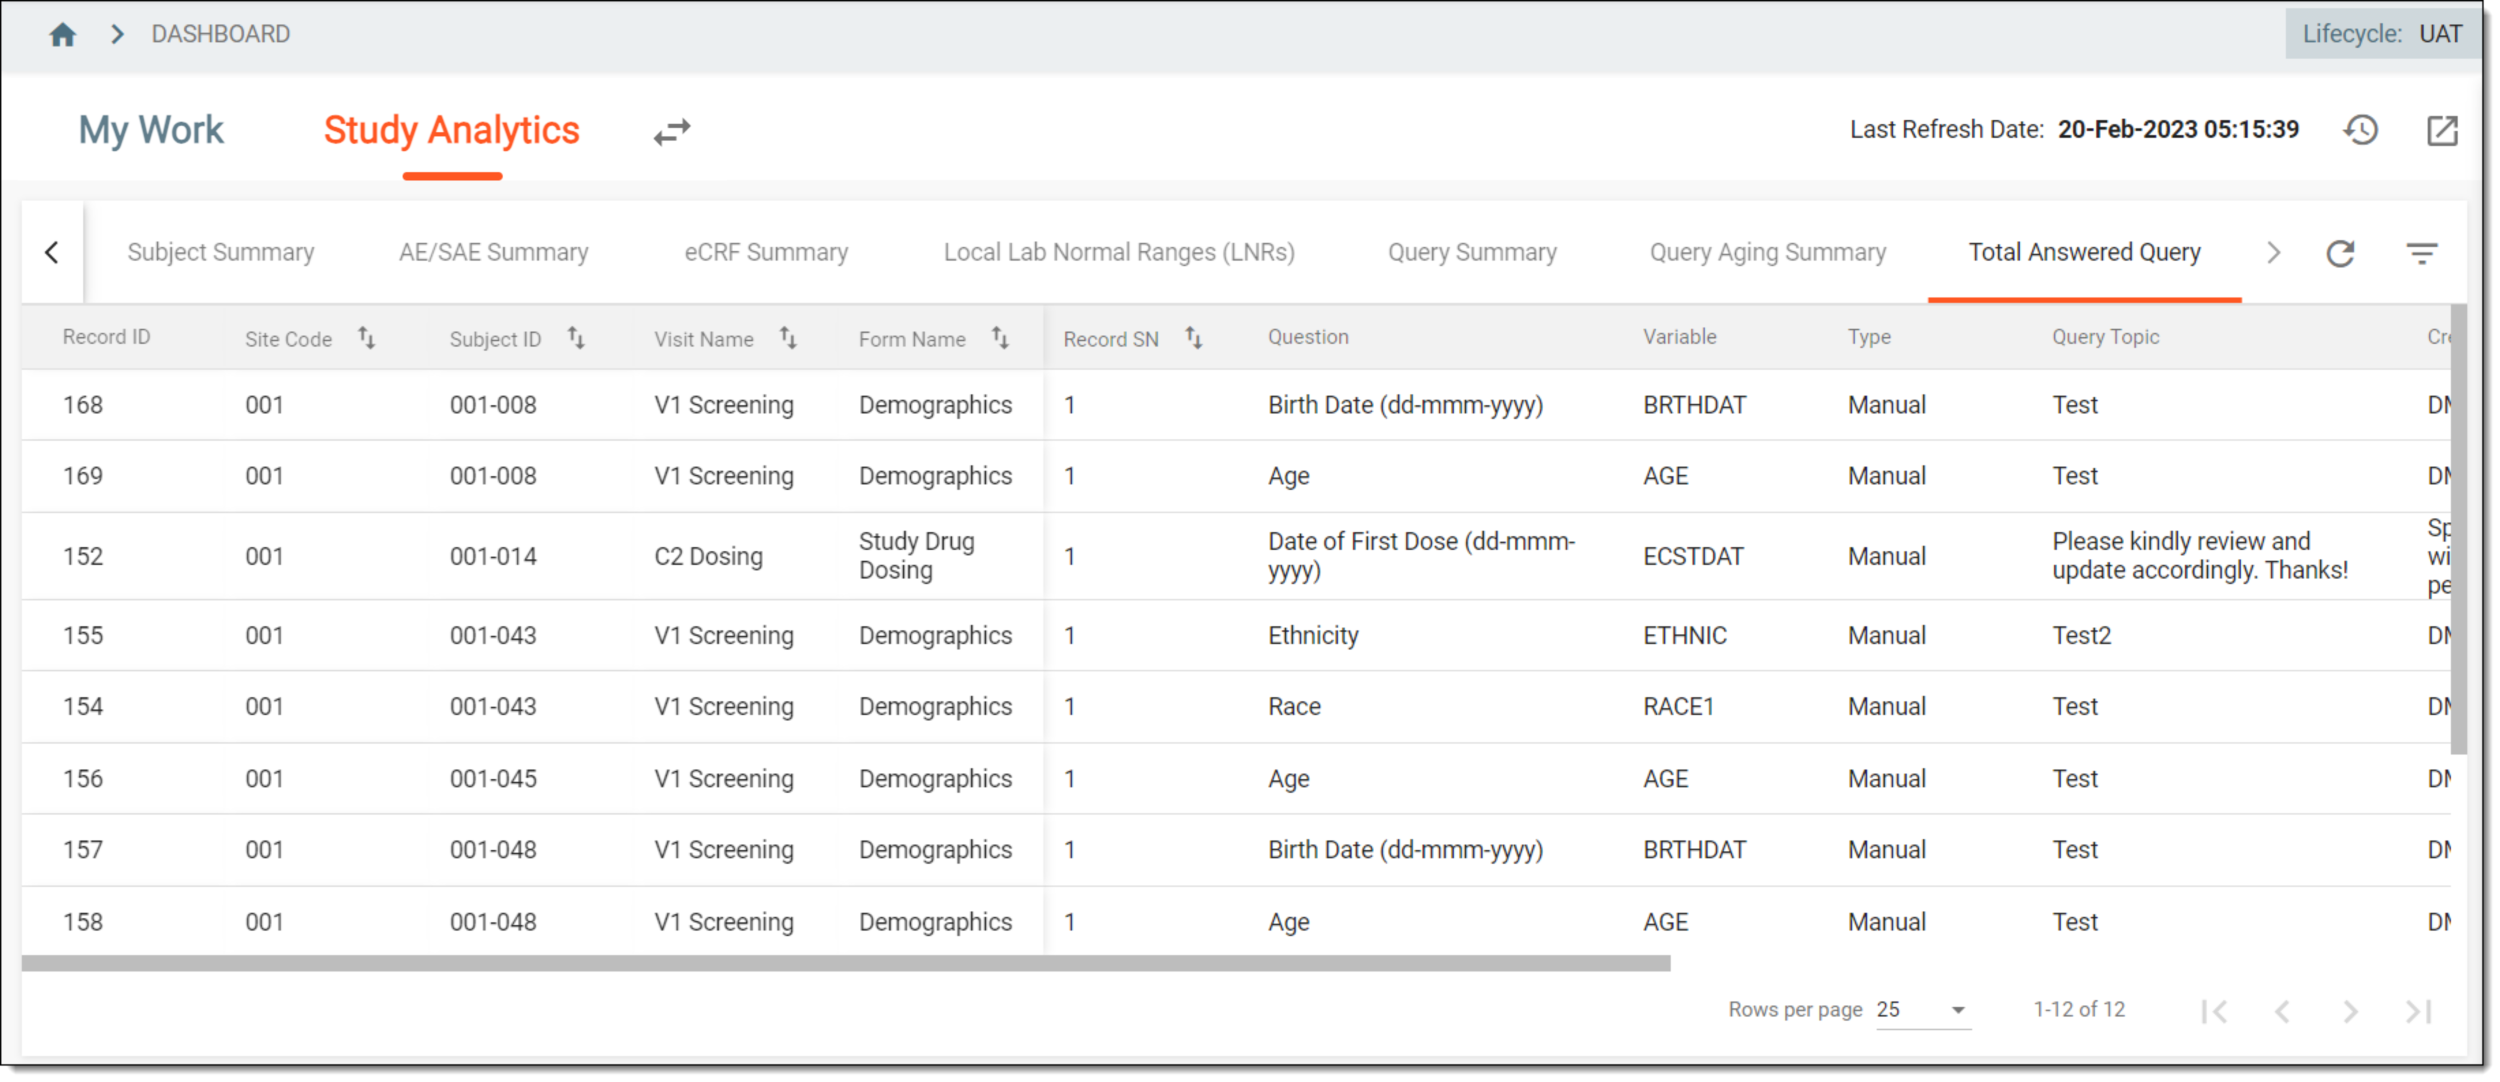This screenshot has width=2500, height=1082.
Task: Select record ID 156 cell
Action: [83, 780]
